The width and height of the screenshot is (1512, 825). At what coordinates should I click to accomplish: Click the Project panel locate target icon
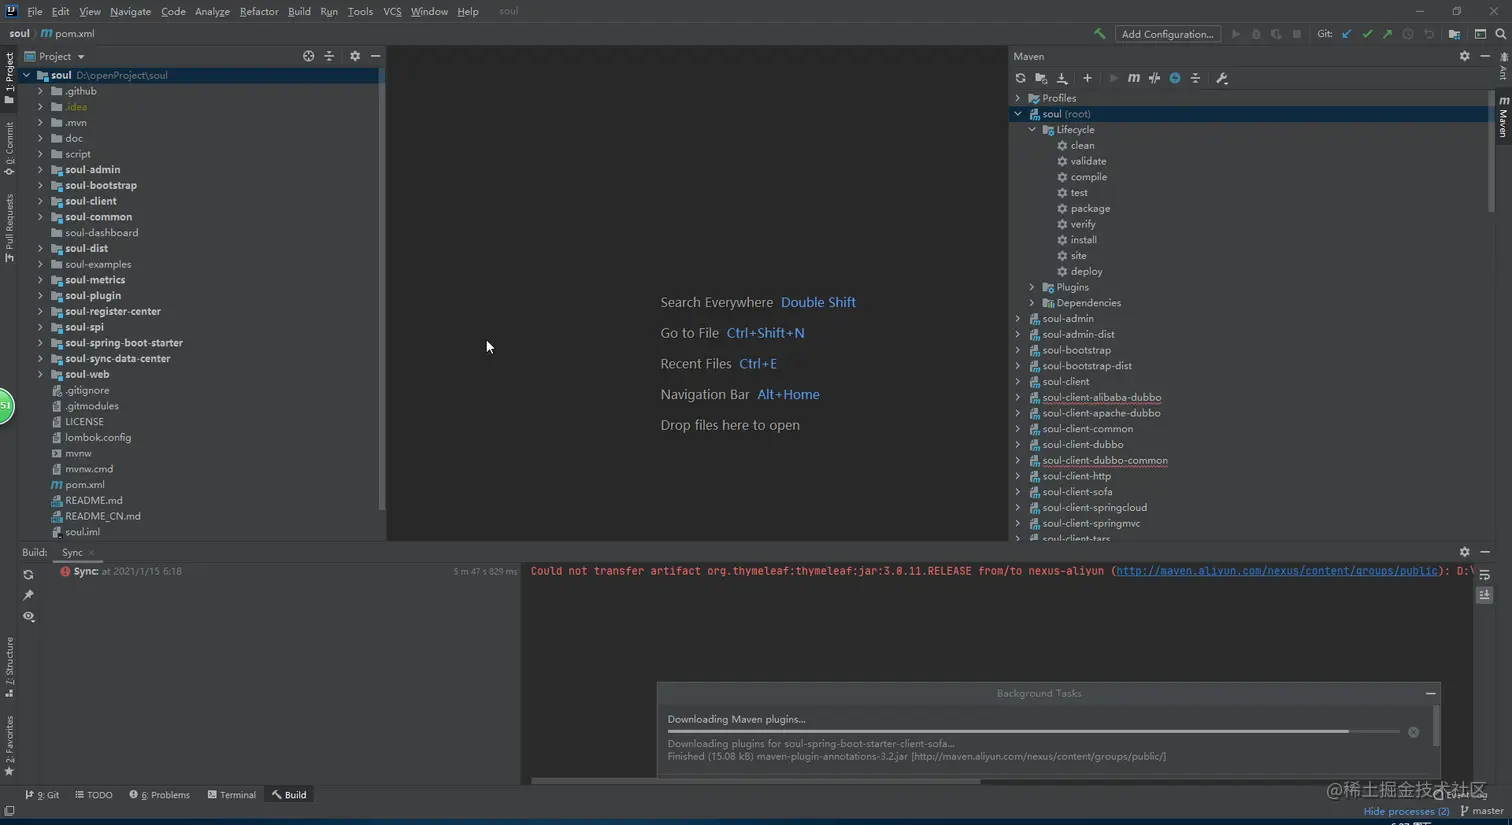[x=308, y=56]
